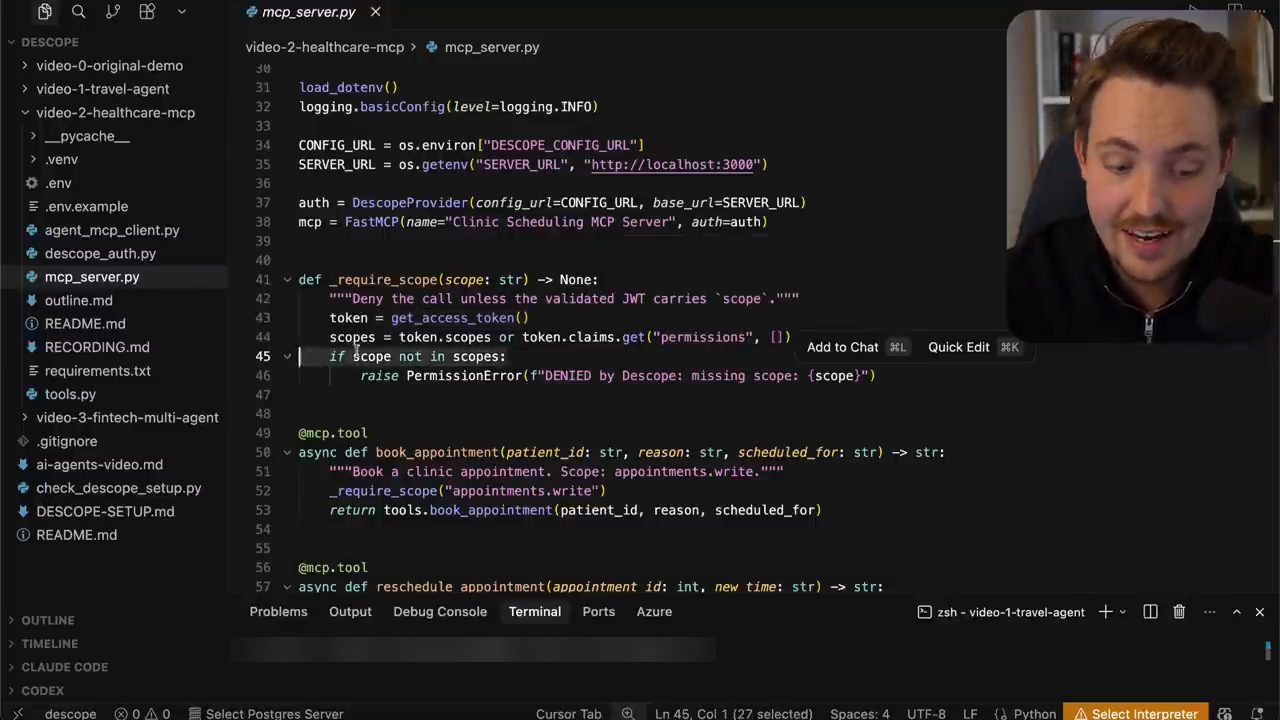Click the zoom icon in status bar

[x=627, y=713]
